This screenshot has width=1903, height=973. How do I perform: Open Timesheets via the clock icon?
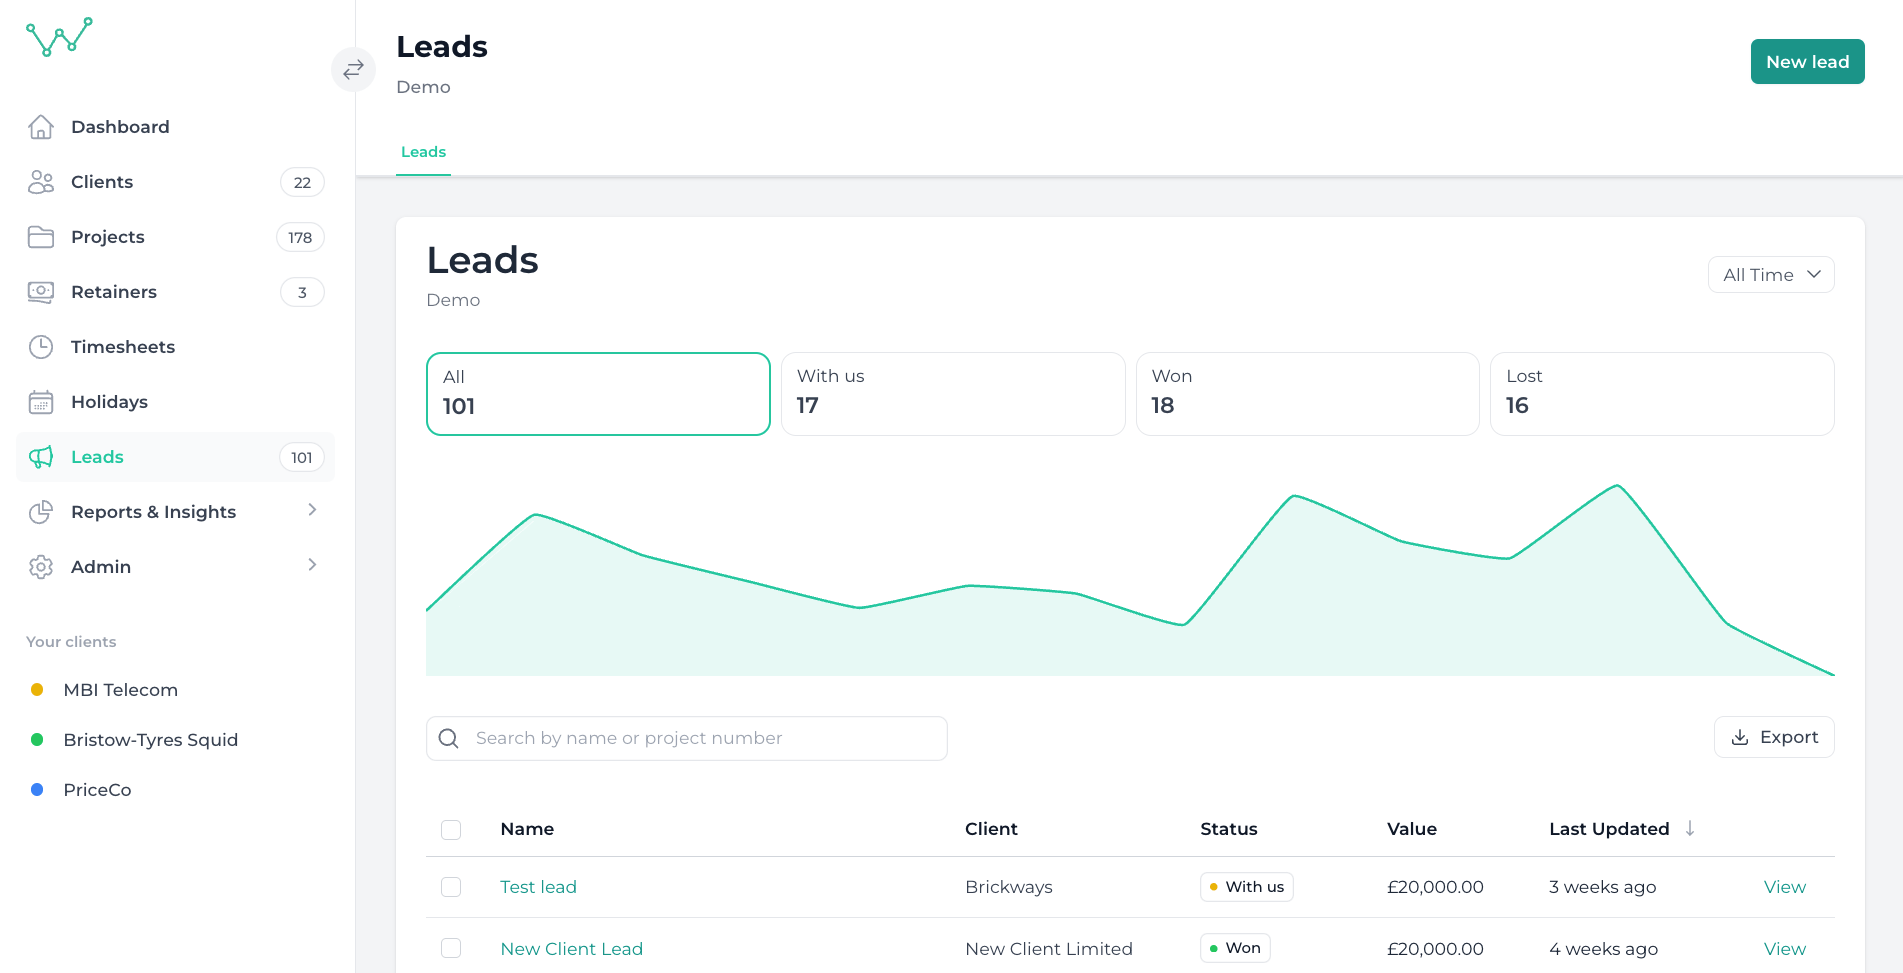click(x=41, y=347)
